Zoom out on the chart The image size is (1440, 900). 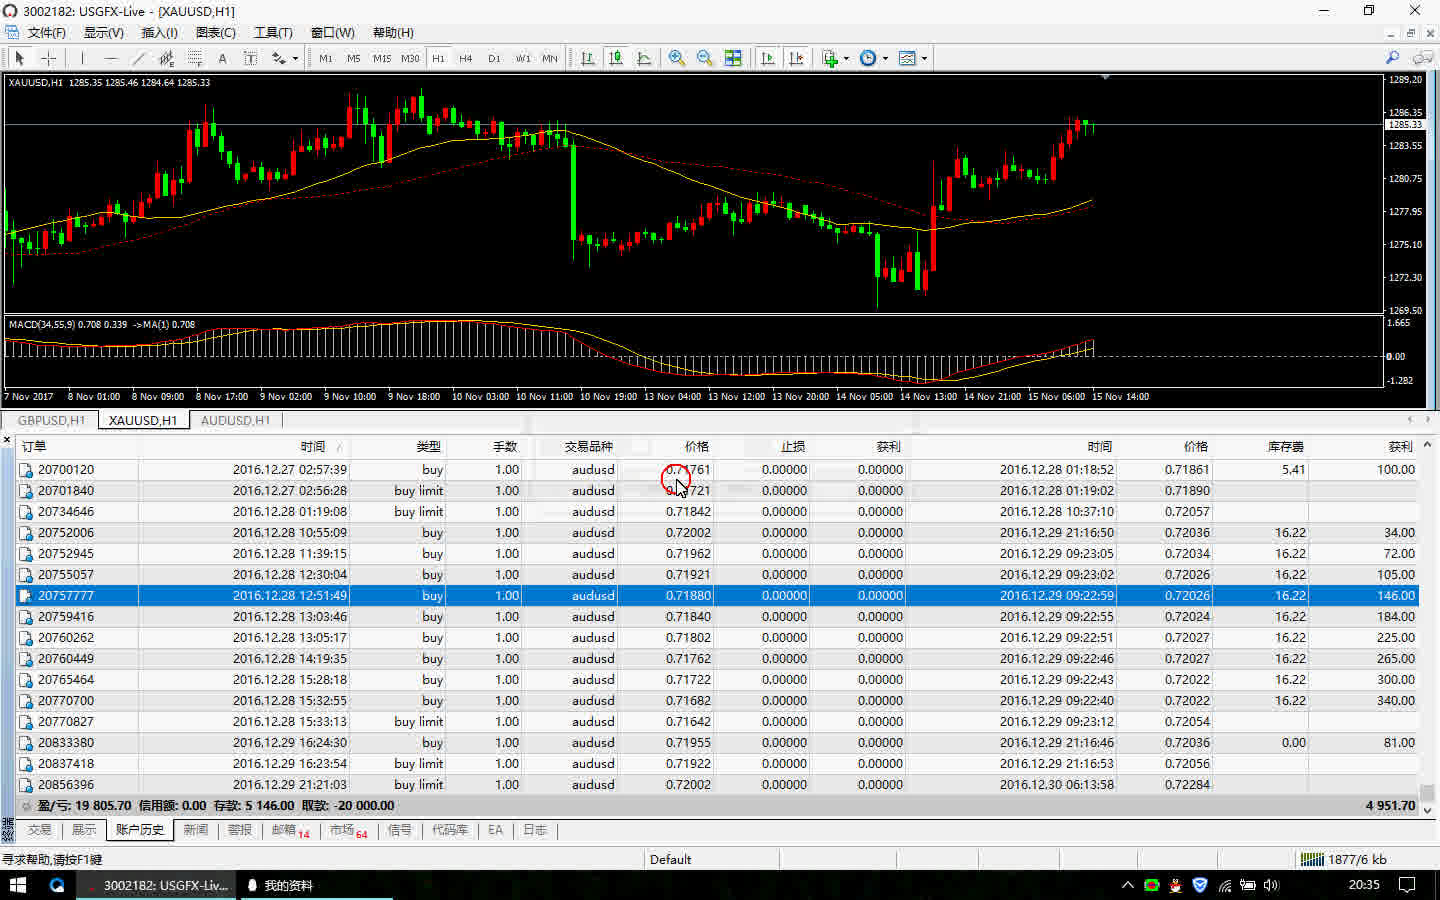point(705,58)
